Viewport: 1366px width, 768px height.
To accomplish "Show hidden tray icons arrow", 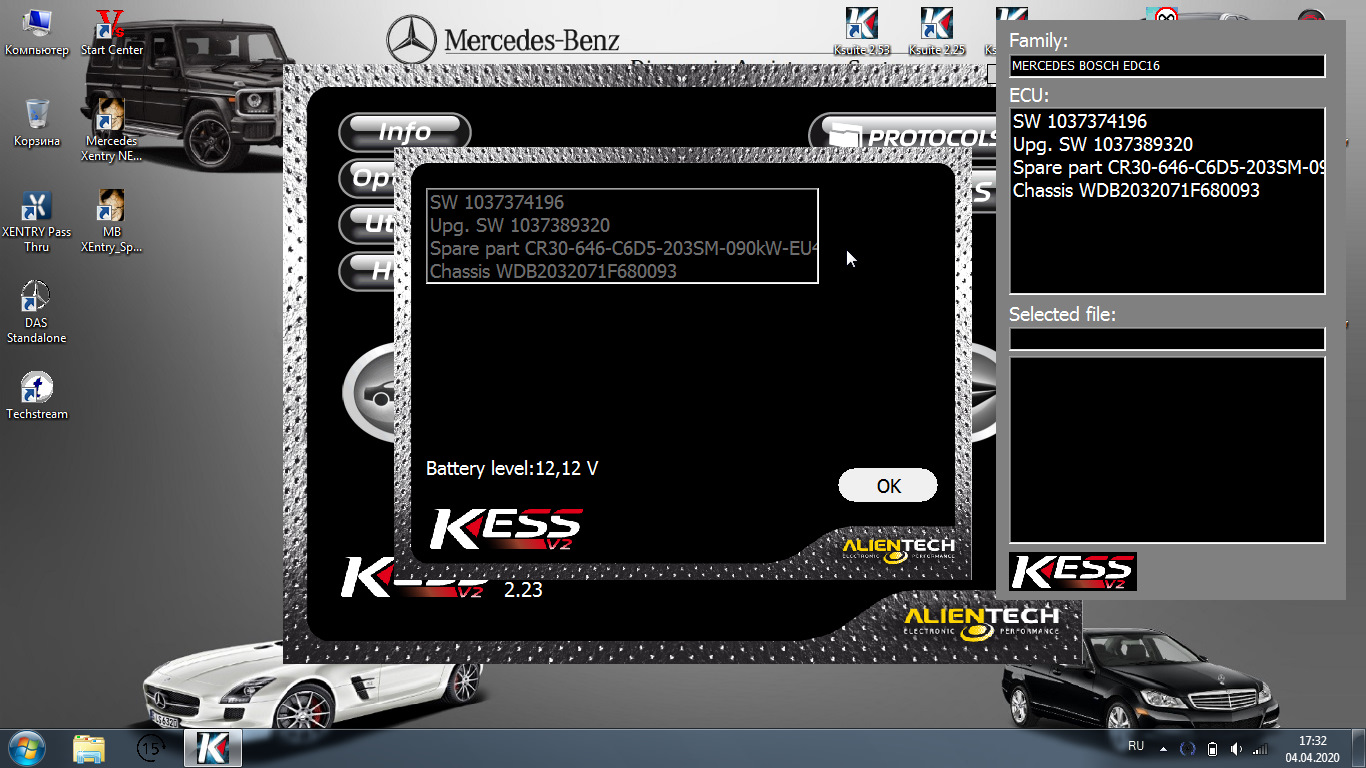I will click(x=1163, y=747).
